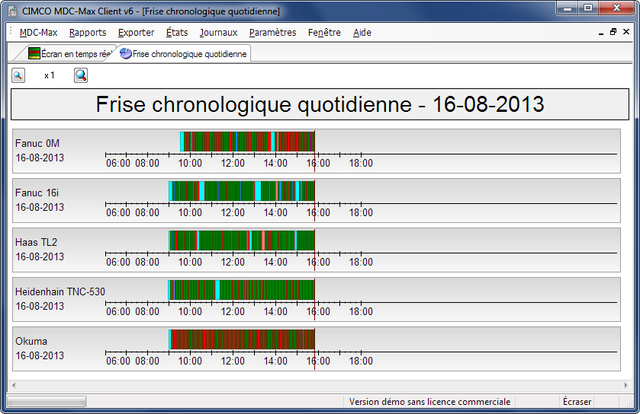640x414 pixels.
Task: Click the zoom in magnifier icon
Action: 81,76
